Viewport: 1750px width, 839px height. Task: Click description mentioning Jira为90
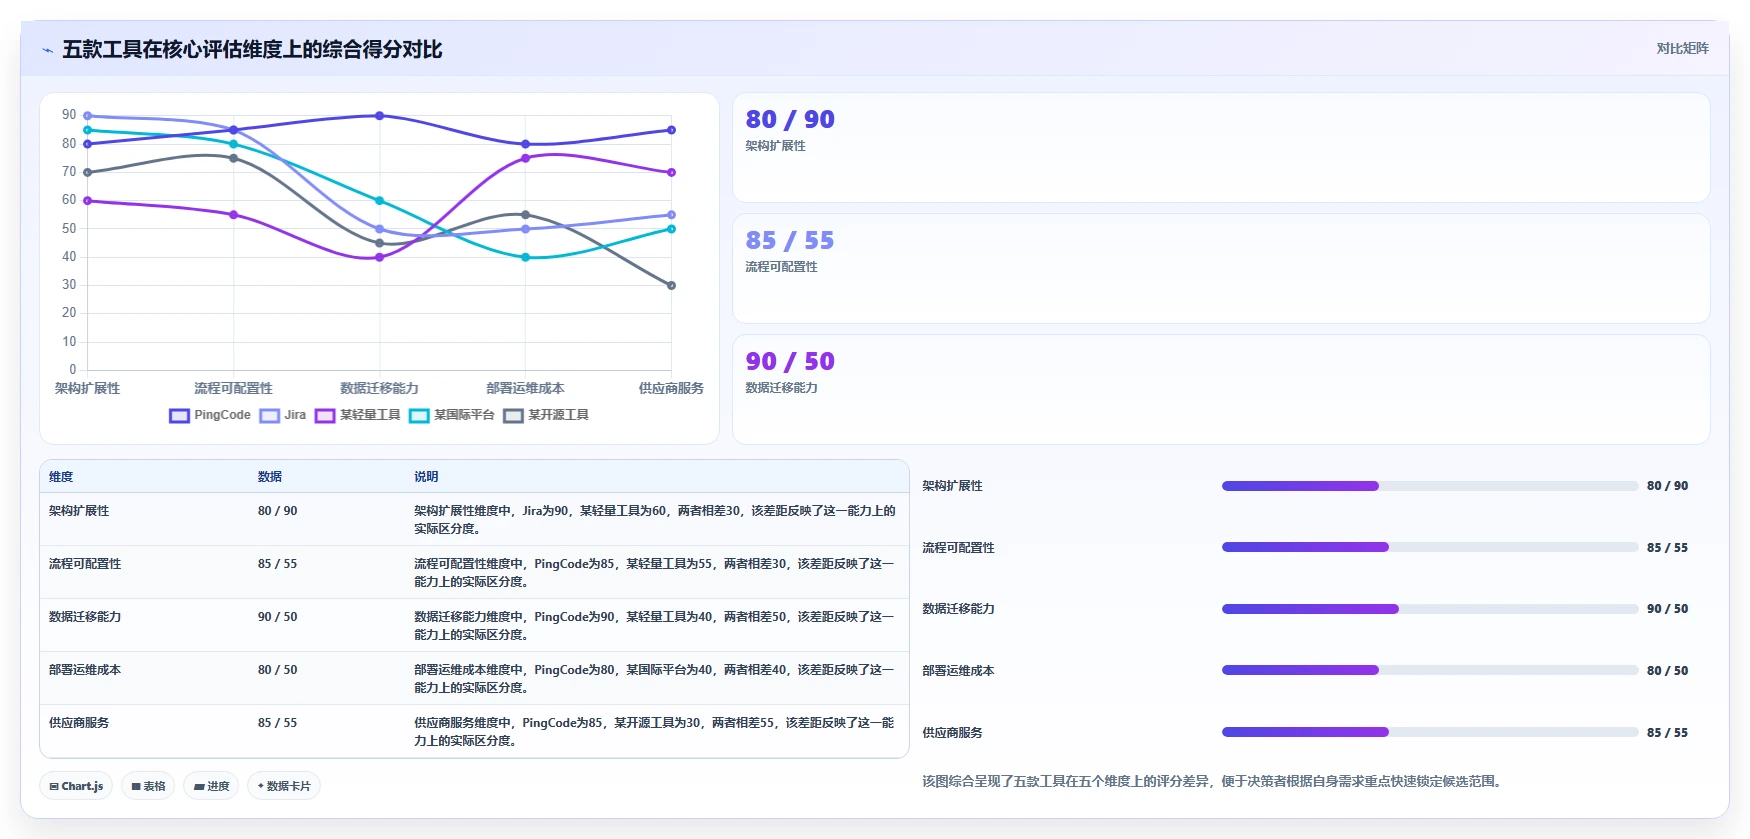coord(655,520)
